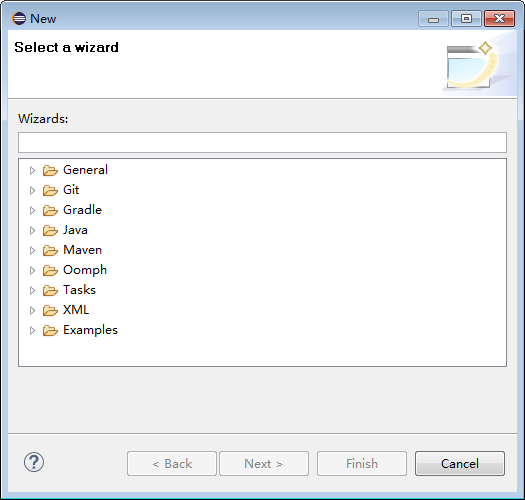The width and height of the screenshot is (525, 500).
Task: Click the Java folder icon
Action: coord(50,230)
